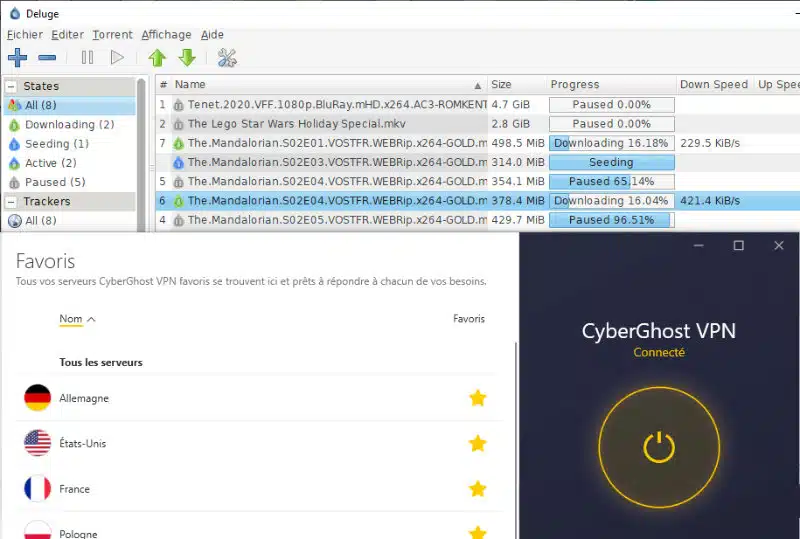The width and height of the screenshot is (800, 539).
Task: Select the Allemagne server row
Action: (x=259, y=398)
